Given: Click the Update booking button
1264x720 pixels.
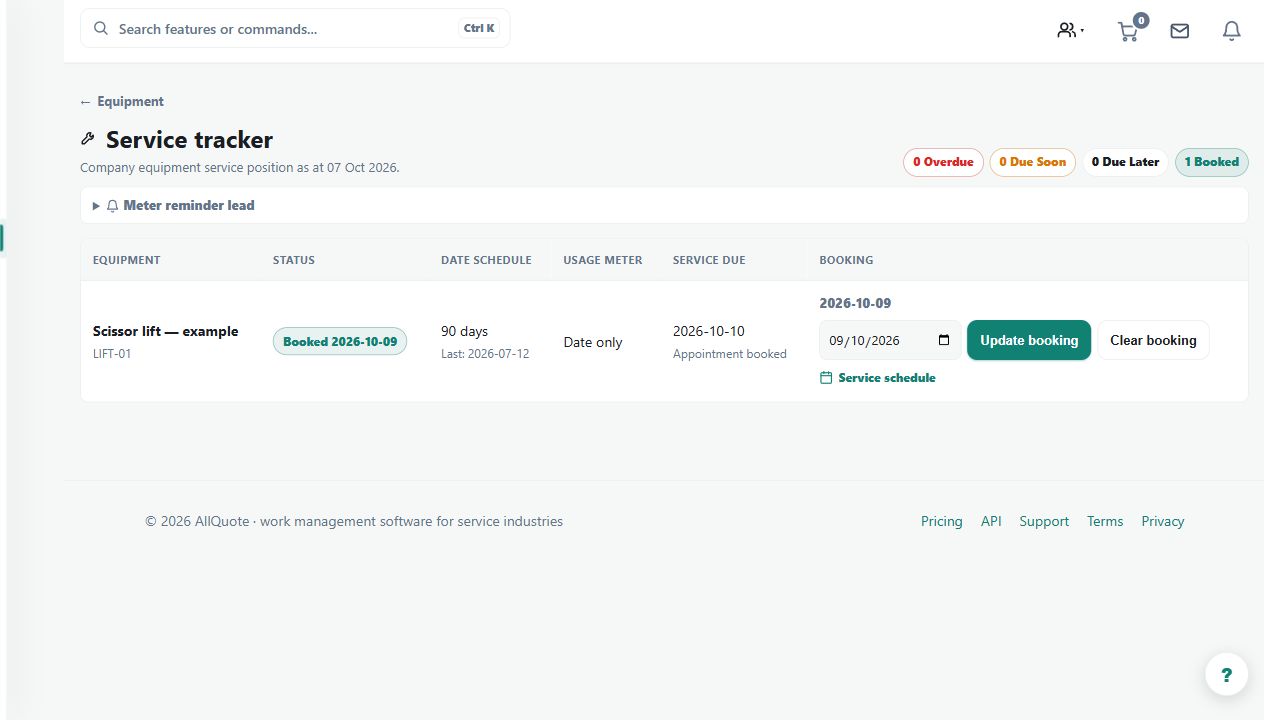Looking at the screenshot, I should 1029,340.
